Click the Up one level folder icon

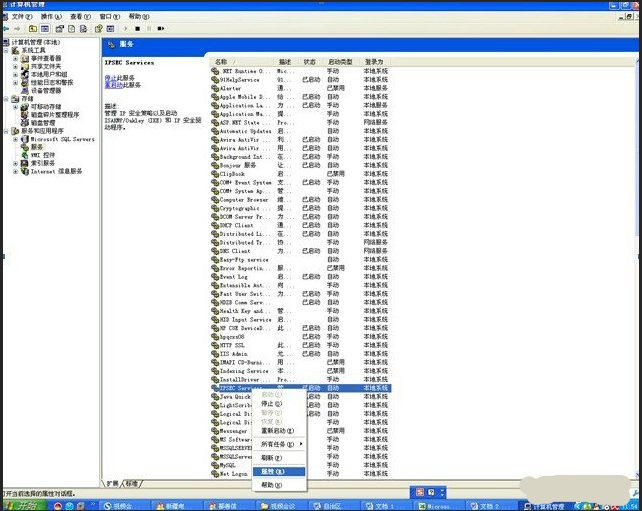[33, 29]
